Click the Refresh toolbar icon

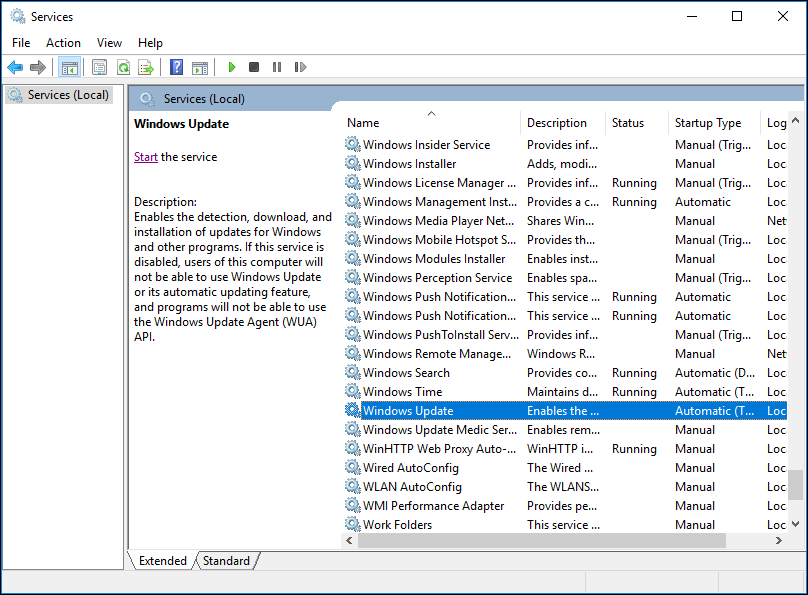click(x=123, y=67)
